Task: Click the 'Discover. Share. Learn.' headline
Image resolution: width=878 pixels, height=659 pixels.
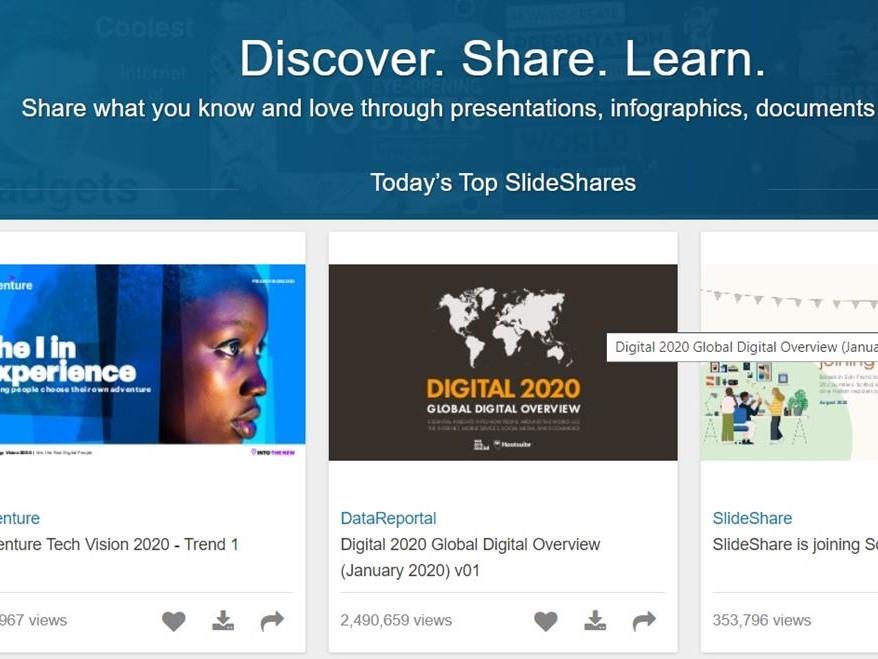Action: [502, 58]
